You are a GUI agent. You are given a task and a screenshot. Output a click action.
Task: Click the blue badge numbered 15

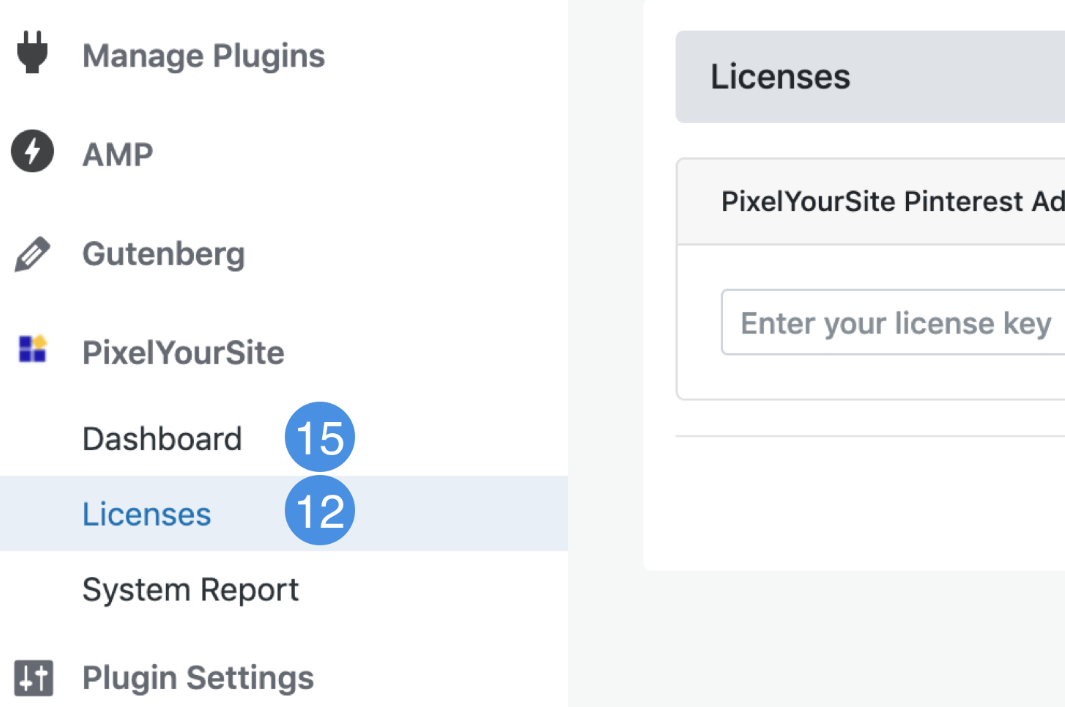point(320,439)
